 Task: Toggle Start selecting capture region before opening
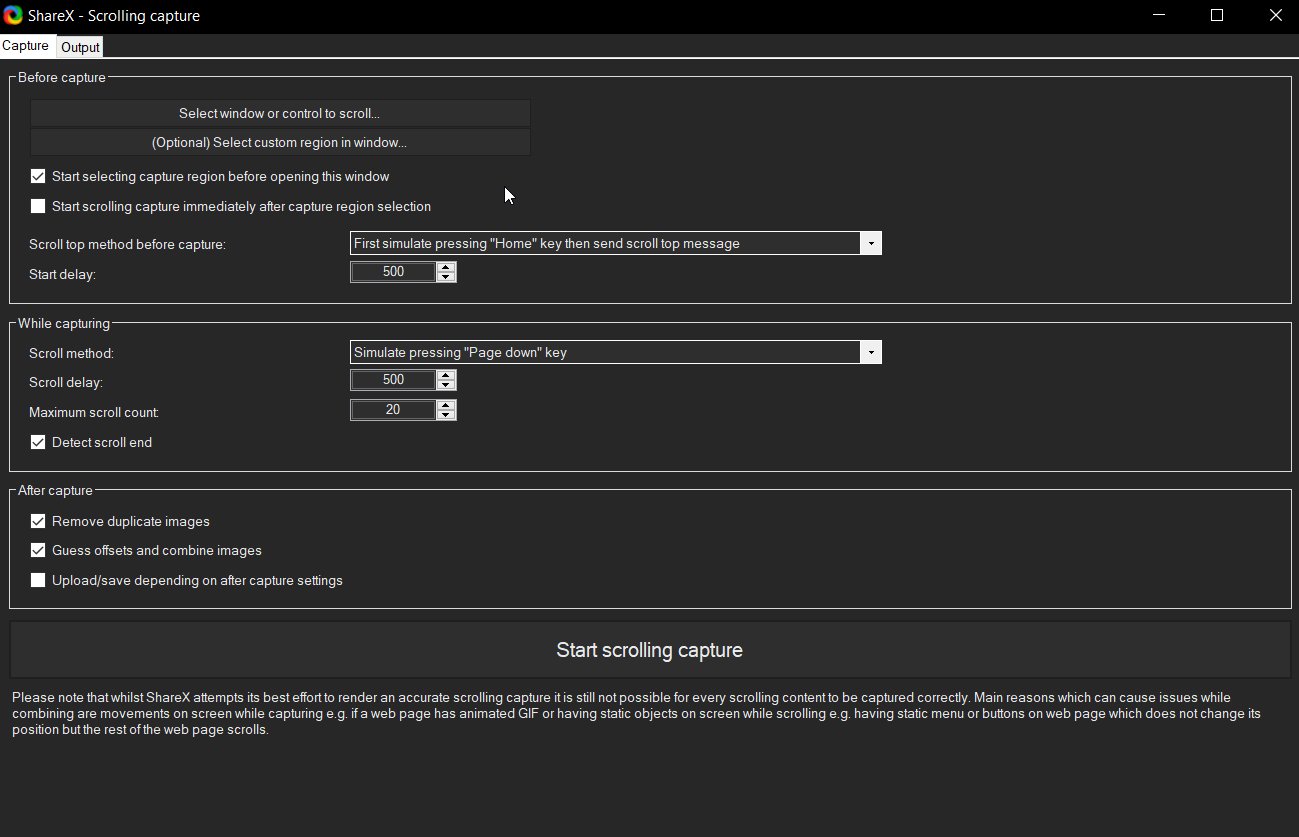38,177
